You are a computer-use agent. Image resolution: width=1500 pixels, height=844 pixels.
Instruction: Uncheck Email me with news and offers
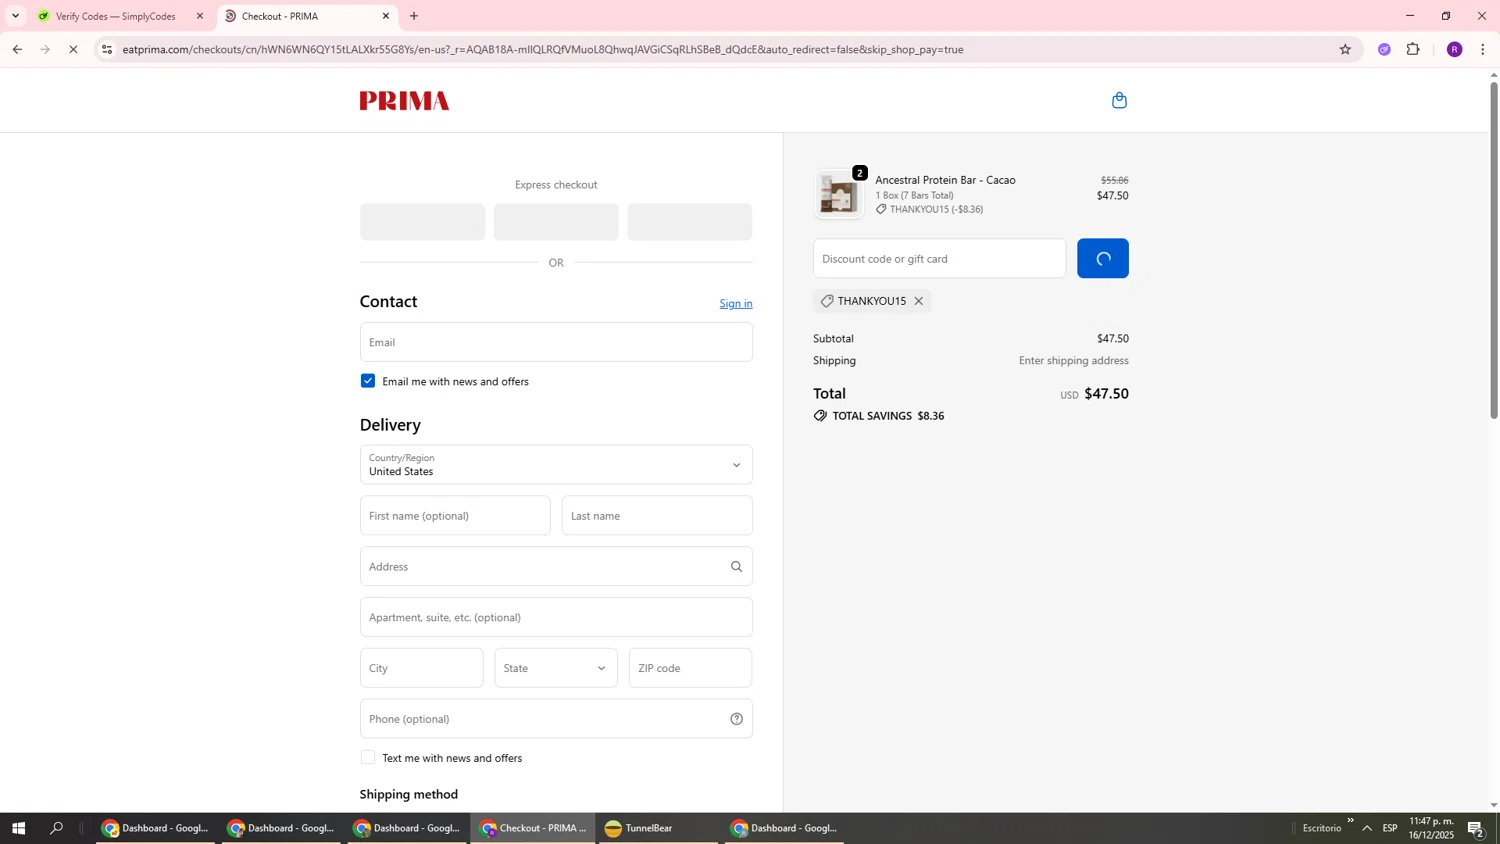coord(368,381)
